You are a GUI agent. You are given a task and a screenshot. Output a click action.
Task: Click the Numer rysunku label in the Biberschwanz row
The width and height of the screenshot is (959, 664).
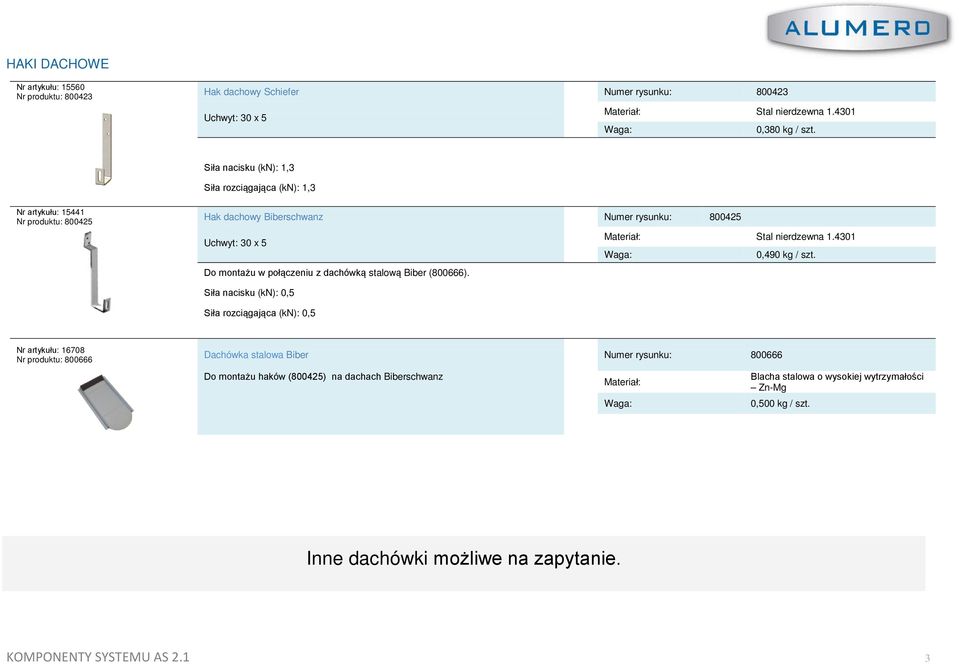pyautogui.click(x=637, y=217)
